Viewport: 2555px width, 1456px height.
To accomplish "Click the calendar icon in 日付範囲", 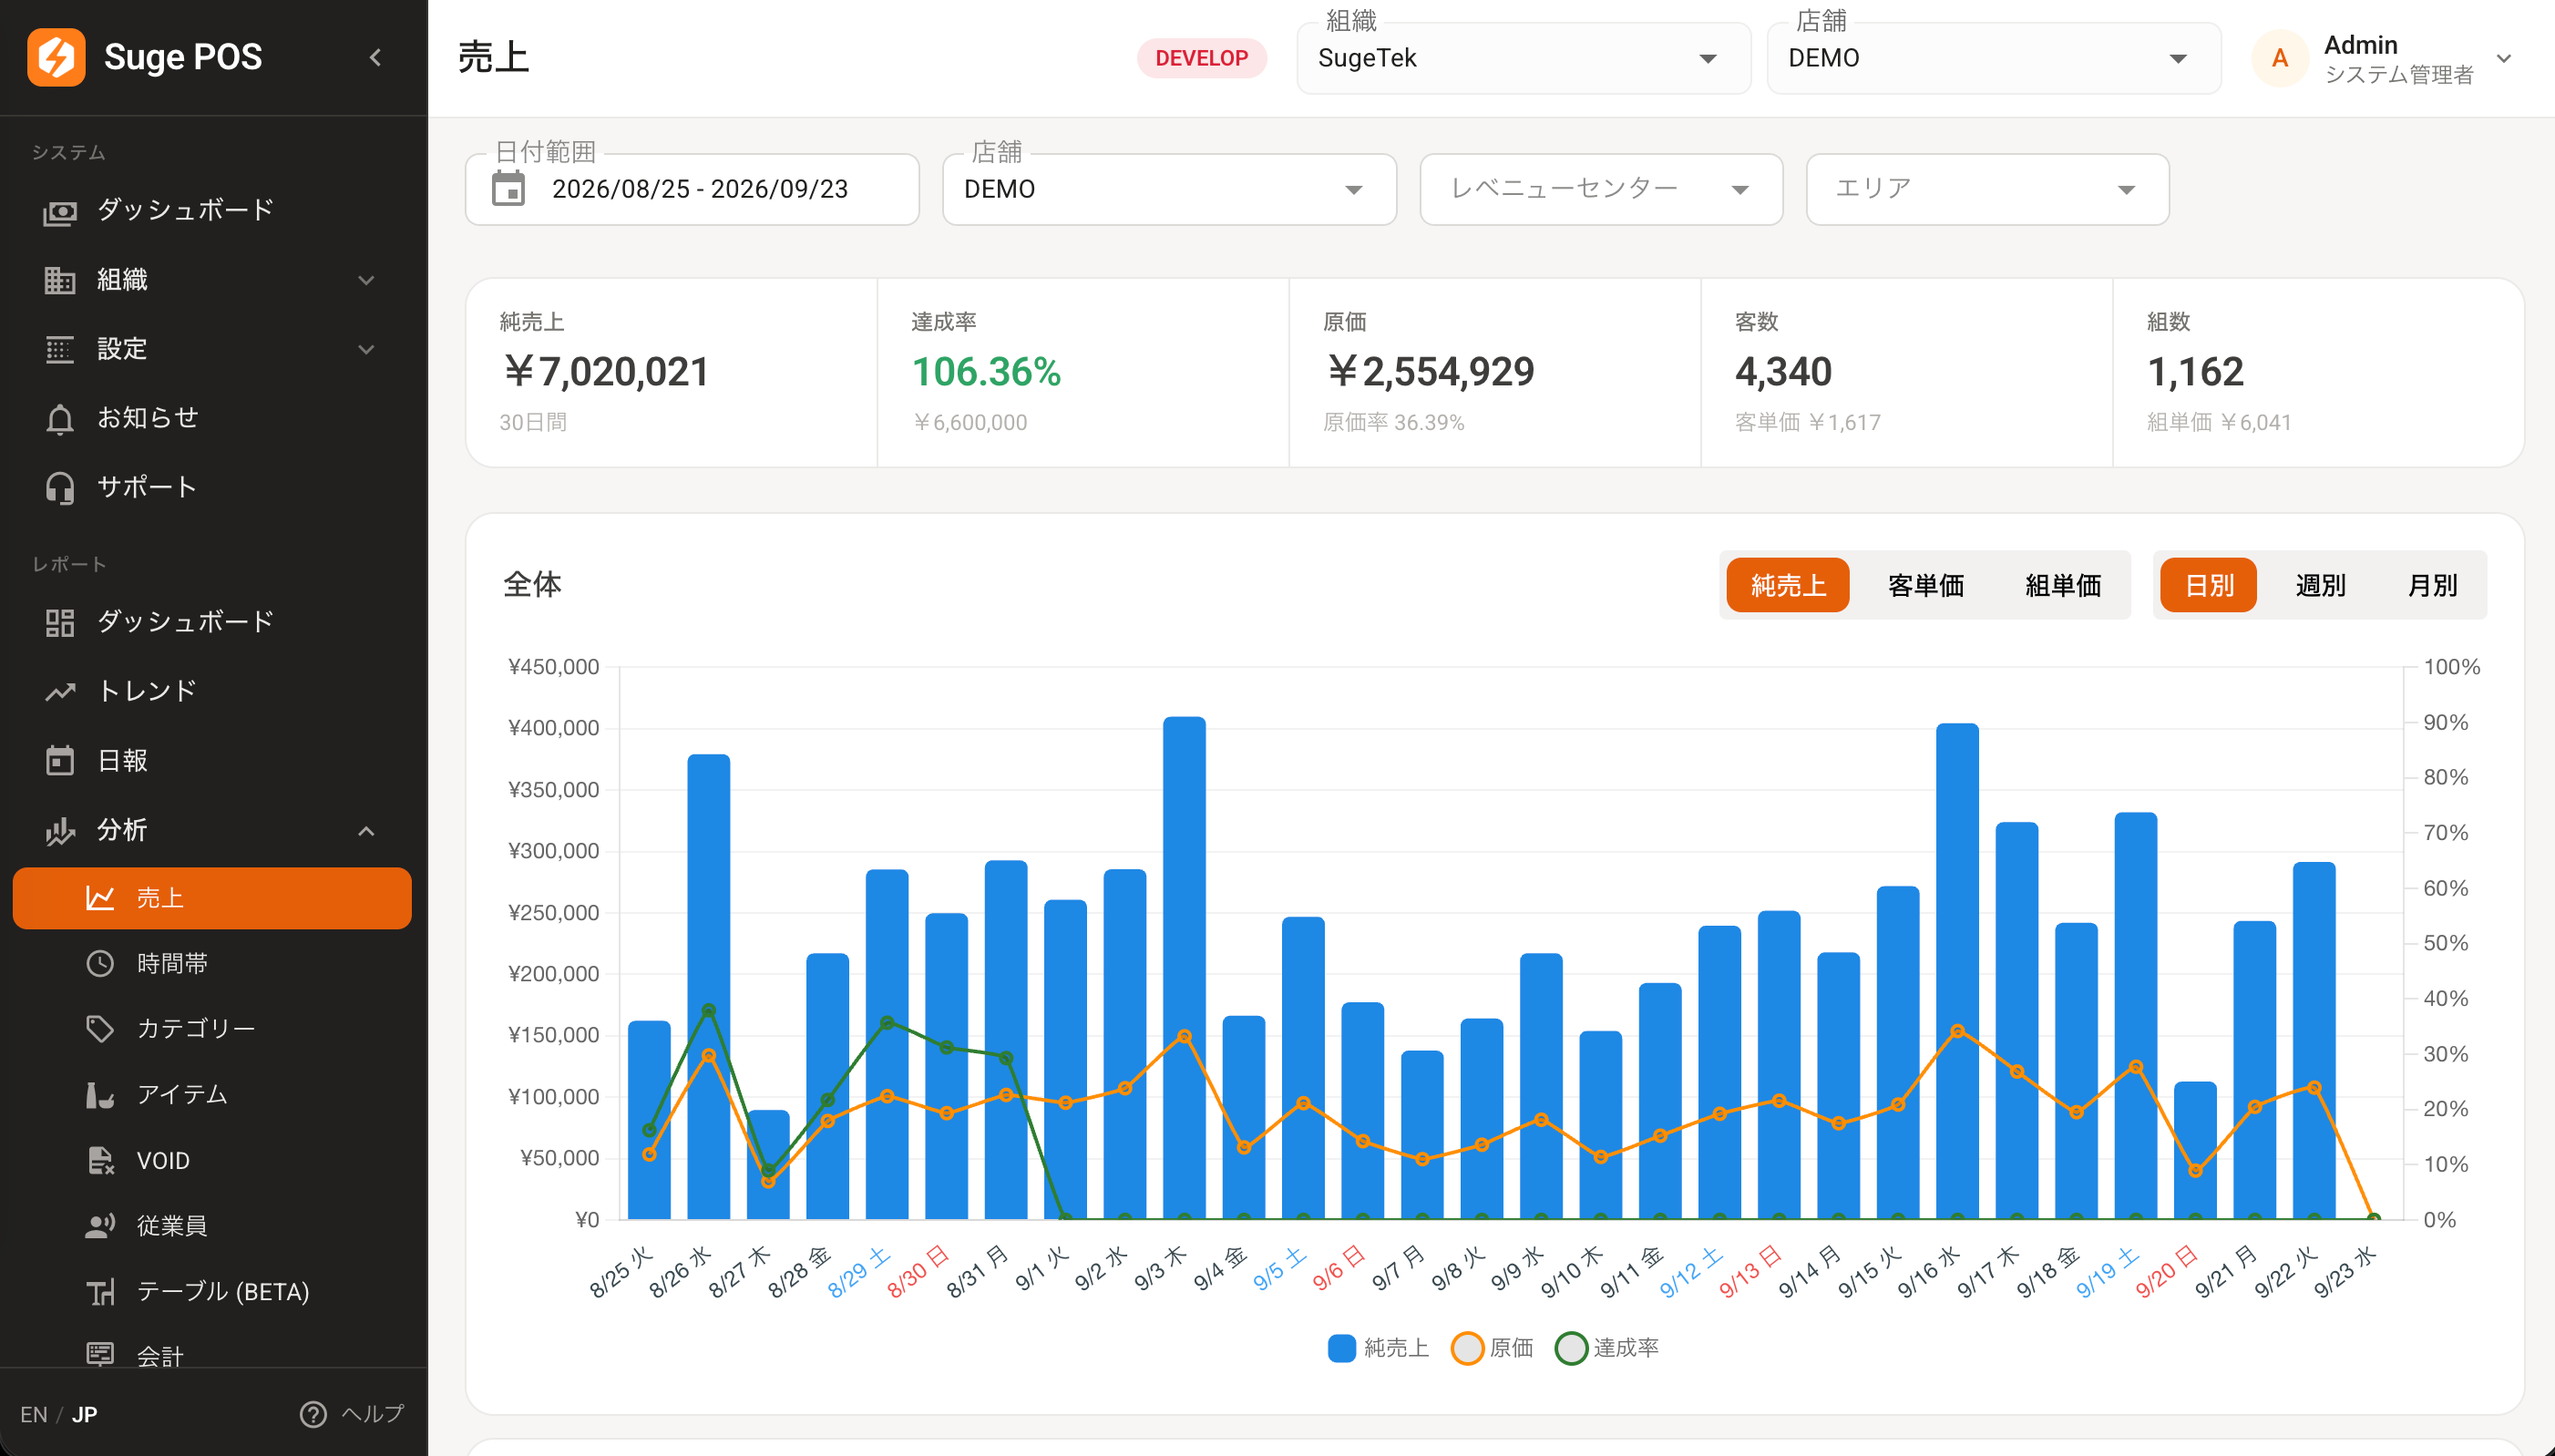I will click(508, 188).
